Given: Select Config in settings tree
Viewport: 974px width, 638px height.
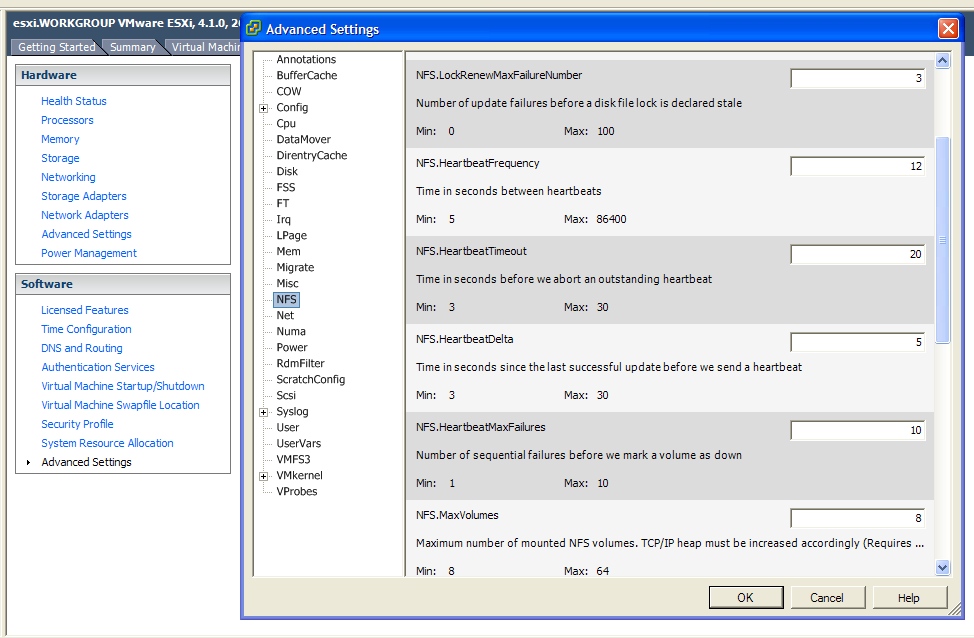Looking at the screenshot, I should 292,107.
